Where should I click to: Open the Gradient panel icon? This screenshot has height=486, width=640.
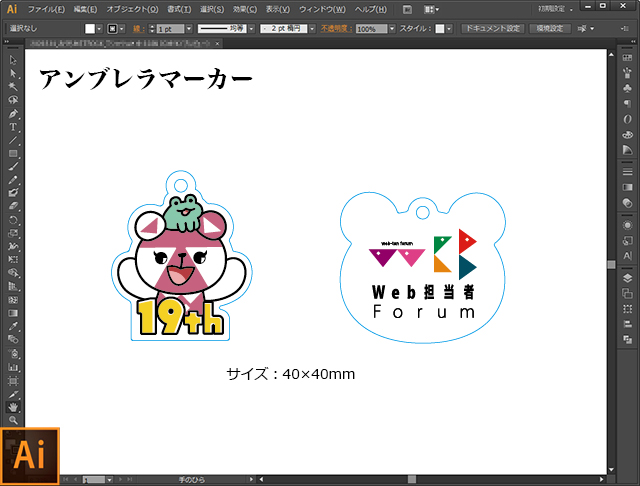click(x=627, y=187)
